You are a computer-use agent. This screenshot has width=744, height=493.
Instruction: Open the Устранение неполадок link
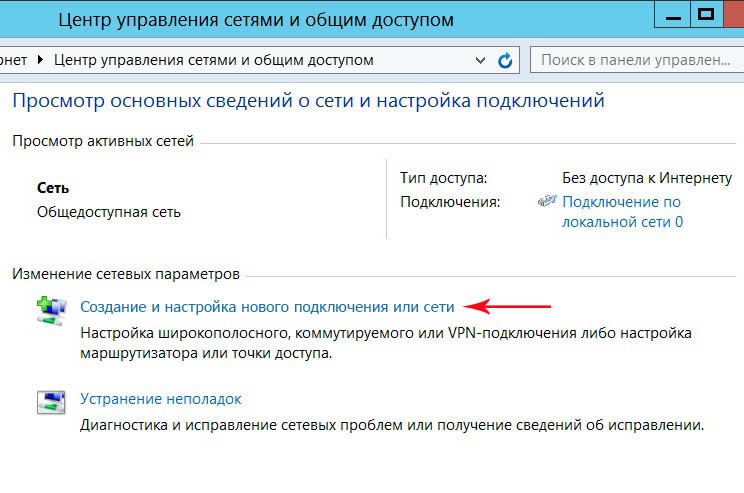pyautogui.click(x=161, y=399)
